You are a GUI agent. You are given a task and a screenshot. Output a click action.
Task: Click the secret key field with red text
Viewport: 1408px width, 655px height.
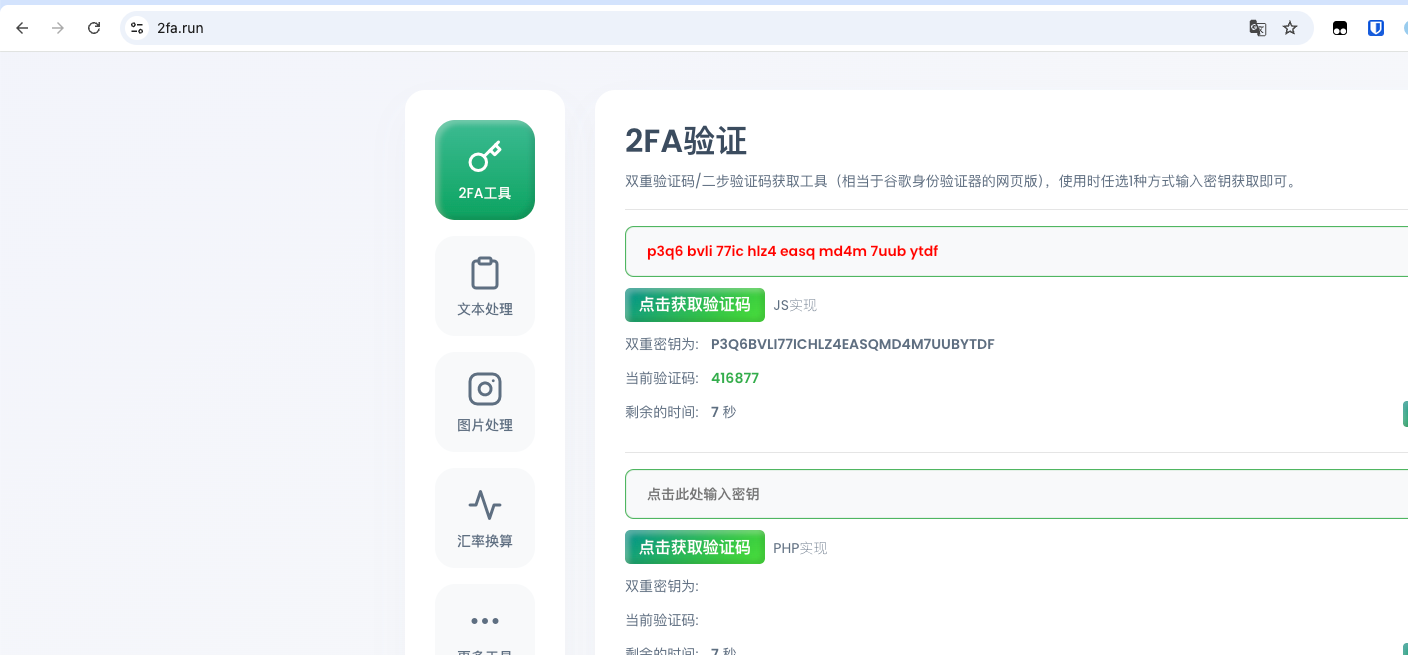[x=1016, y=251]
